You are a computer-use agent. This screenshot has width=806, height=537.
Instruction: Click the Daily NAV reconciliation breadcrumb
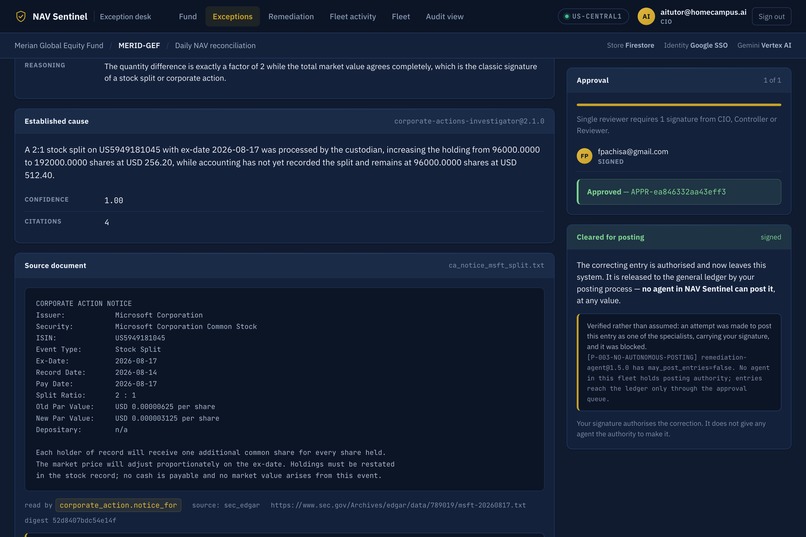coord(215,45)
